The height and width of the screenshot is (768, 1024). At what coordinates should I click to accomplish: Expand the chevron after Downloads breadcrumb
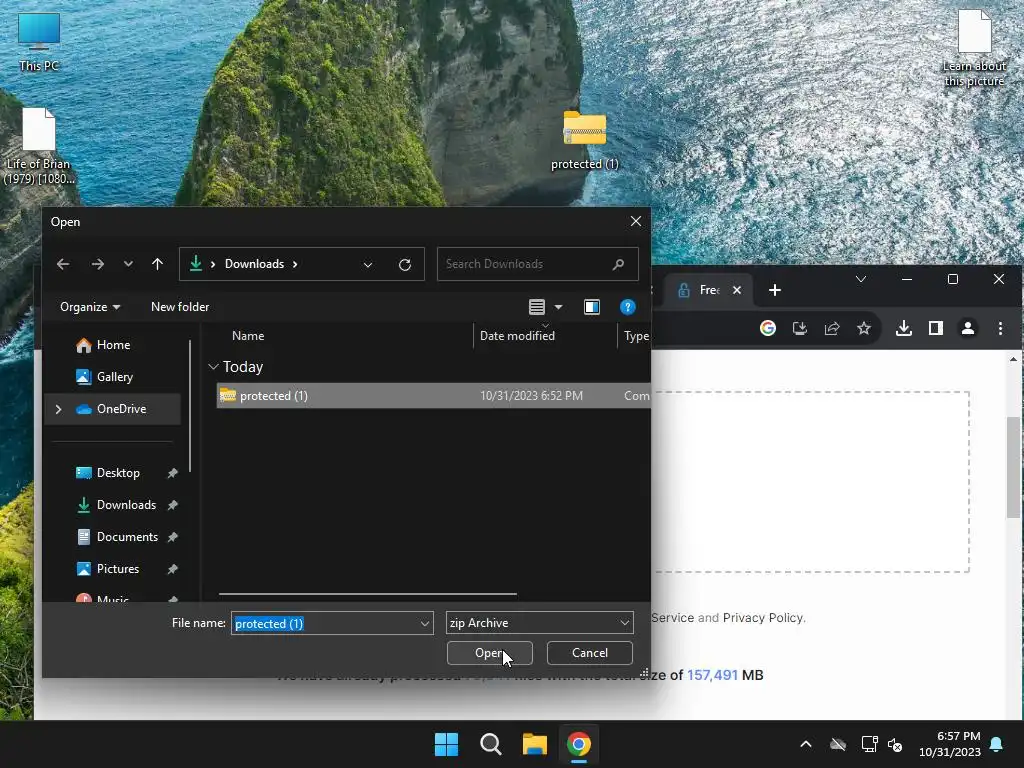click(x=295, y=264)
